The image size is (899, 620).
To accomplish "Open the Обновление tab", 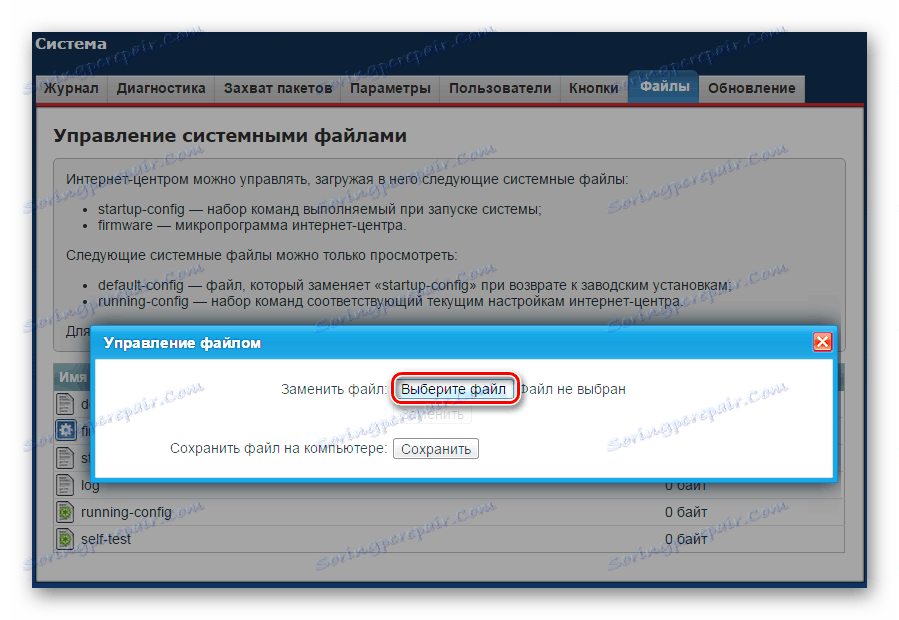I will pos(752,88).
